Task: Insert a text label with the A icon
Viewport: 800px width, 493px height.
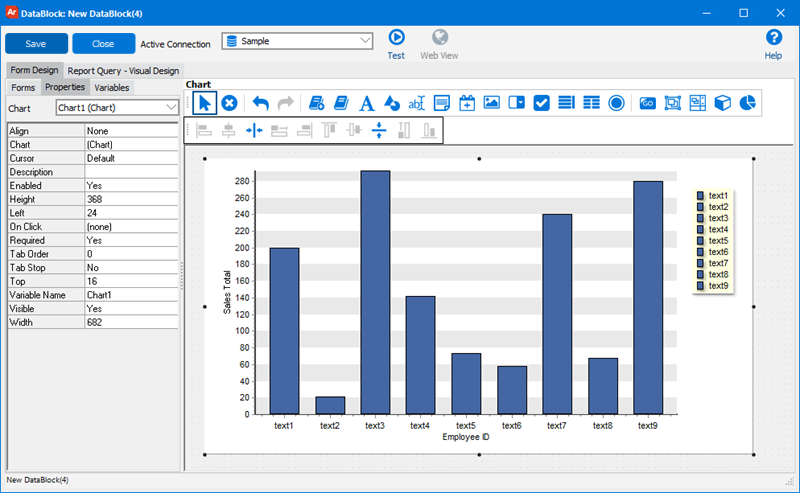Action: 366,102
